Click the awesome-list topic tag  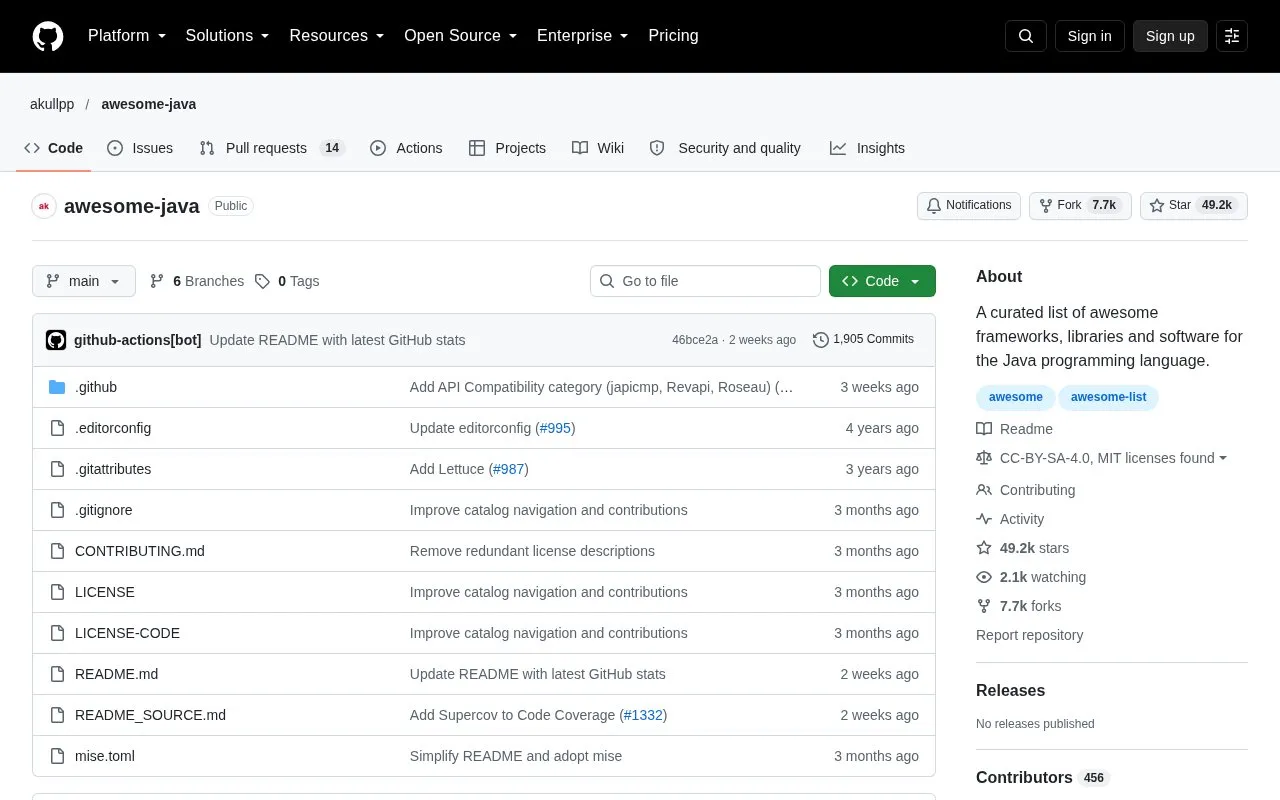pyautogui.click(x=1108, y=397)
